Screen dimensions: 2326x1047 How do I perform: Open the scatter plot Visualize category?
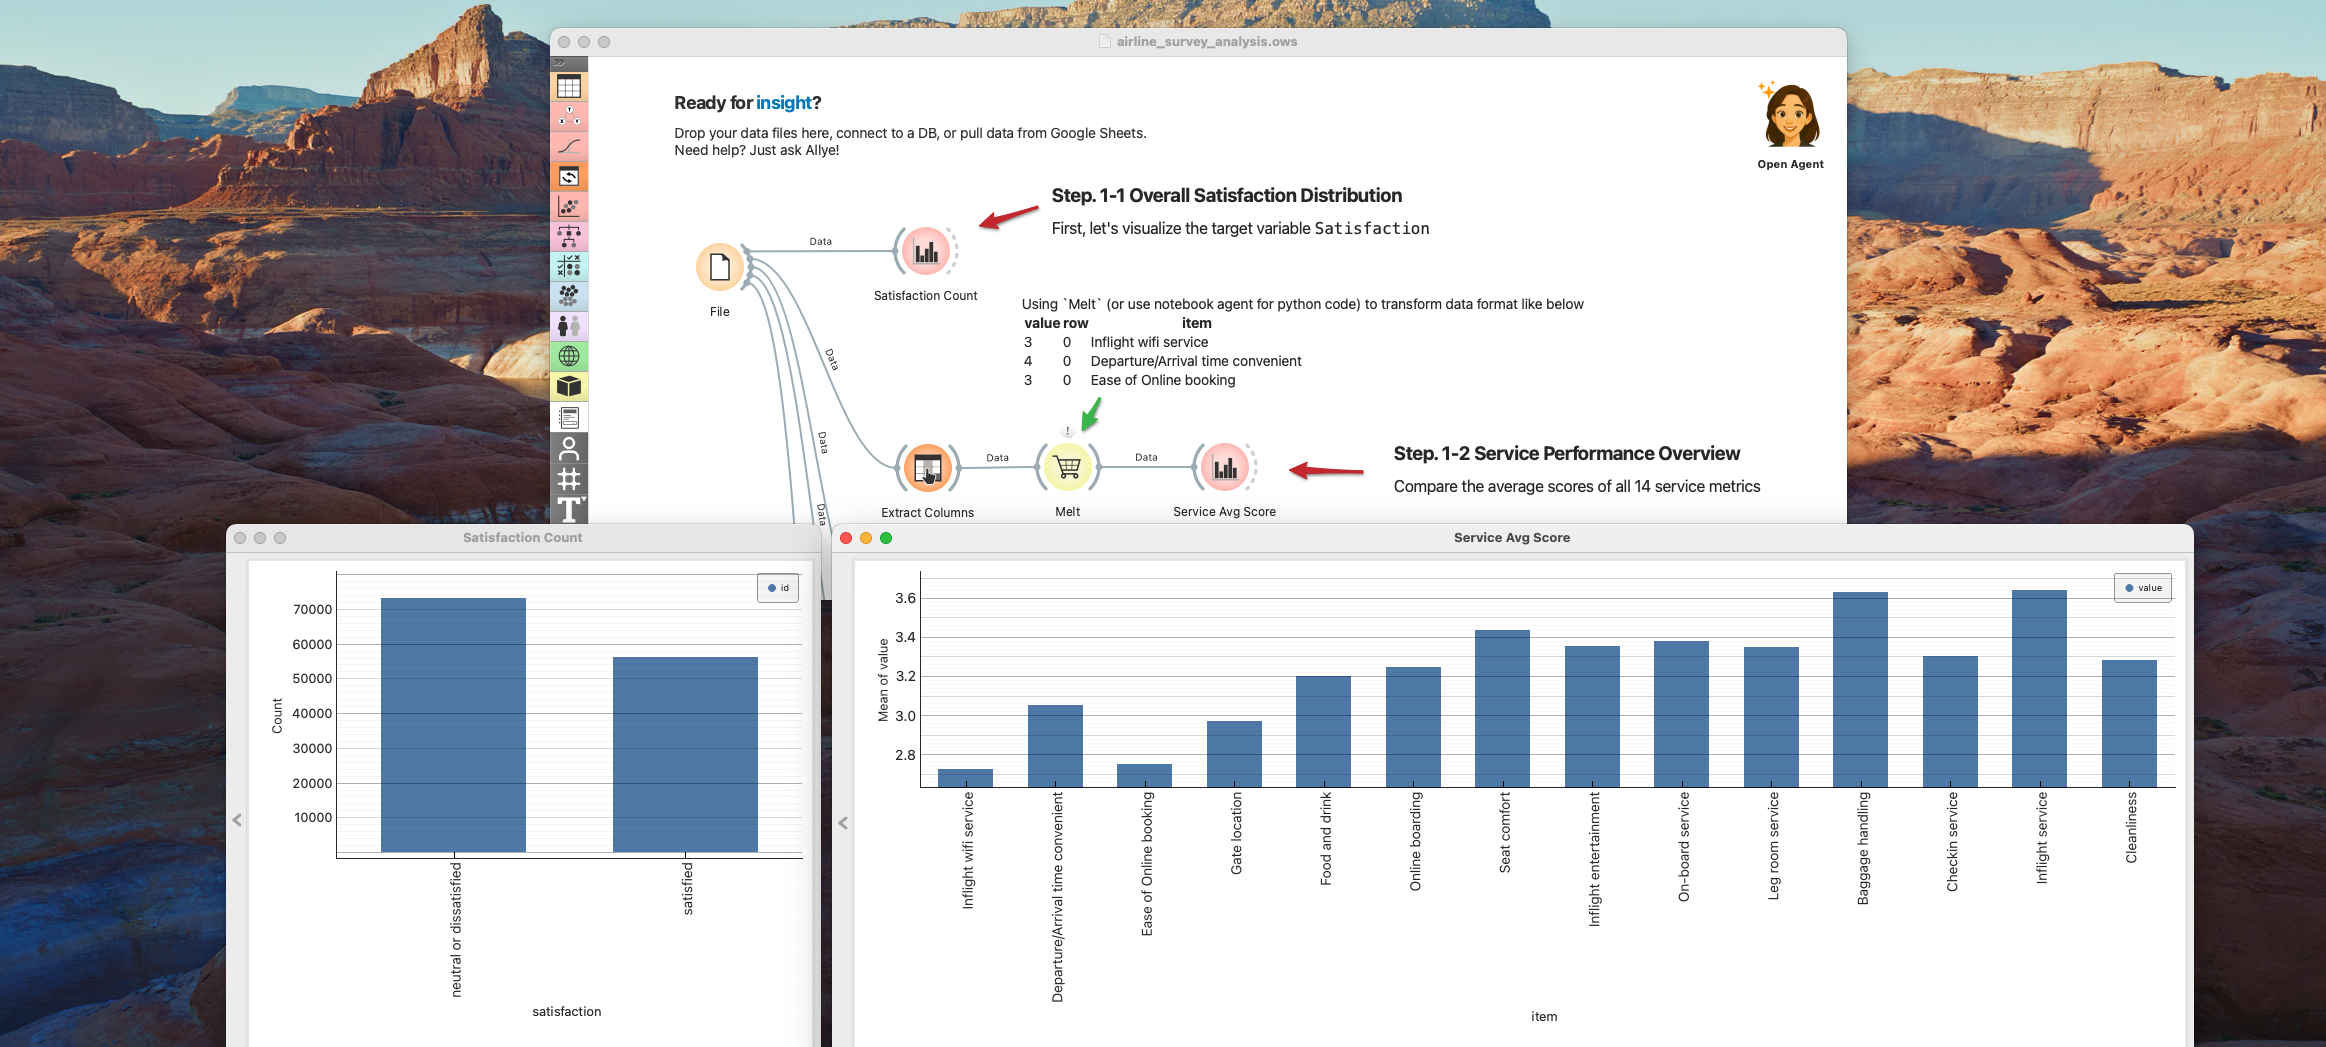569,207
